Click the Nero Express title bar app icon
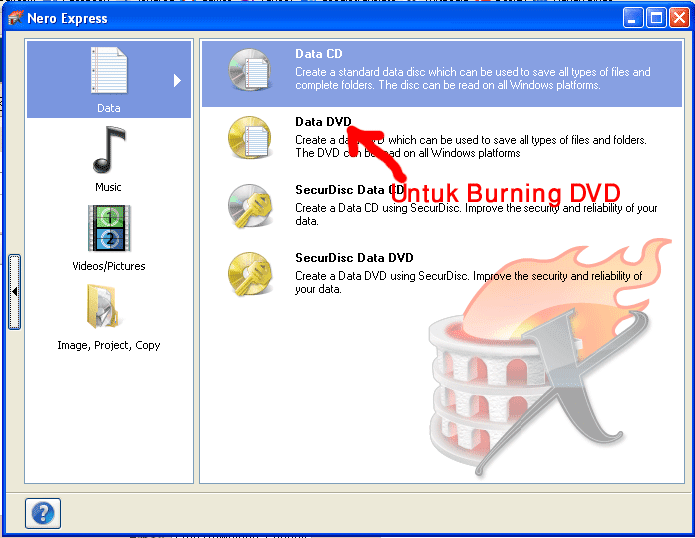 click(x=16, y=18)
